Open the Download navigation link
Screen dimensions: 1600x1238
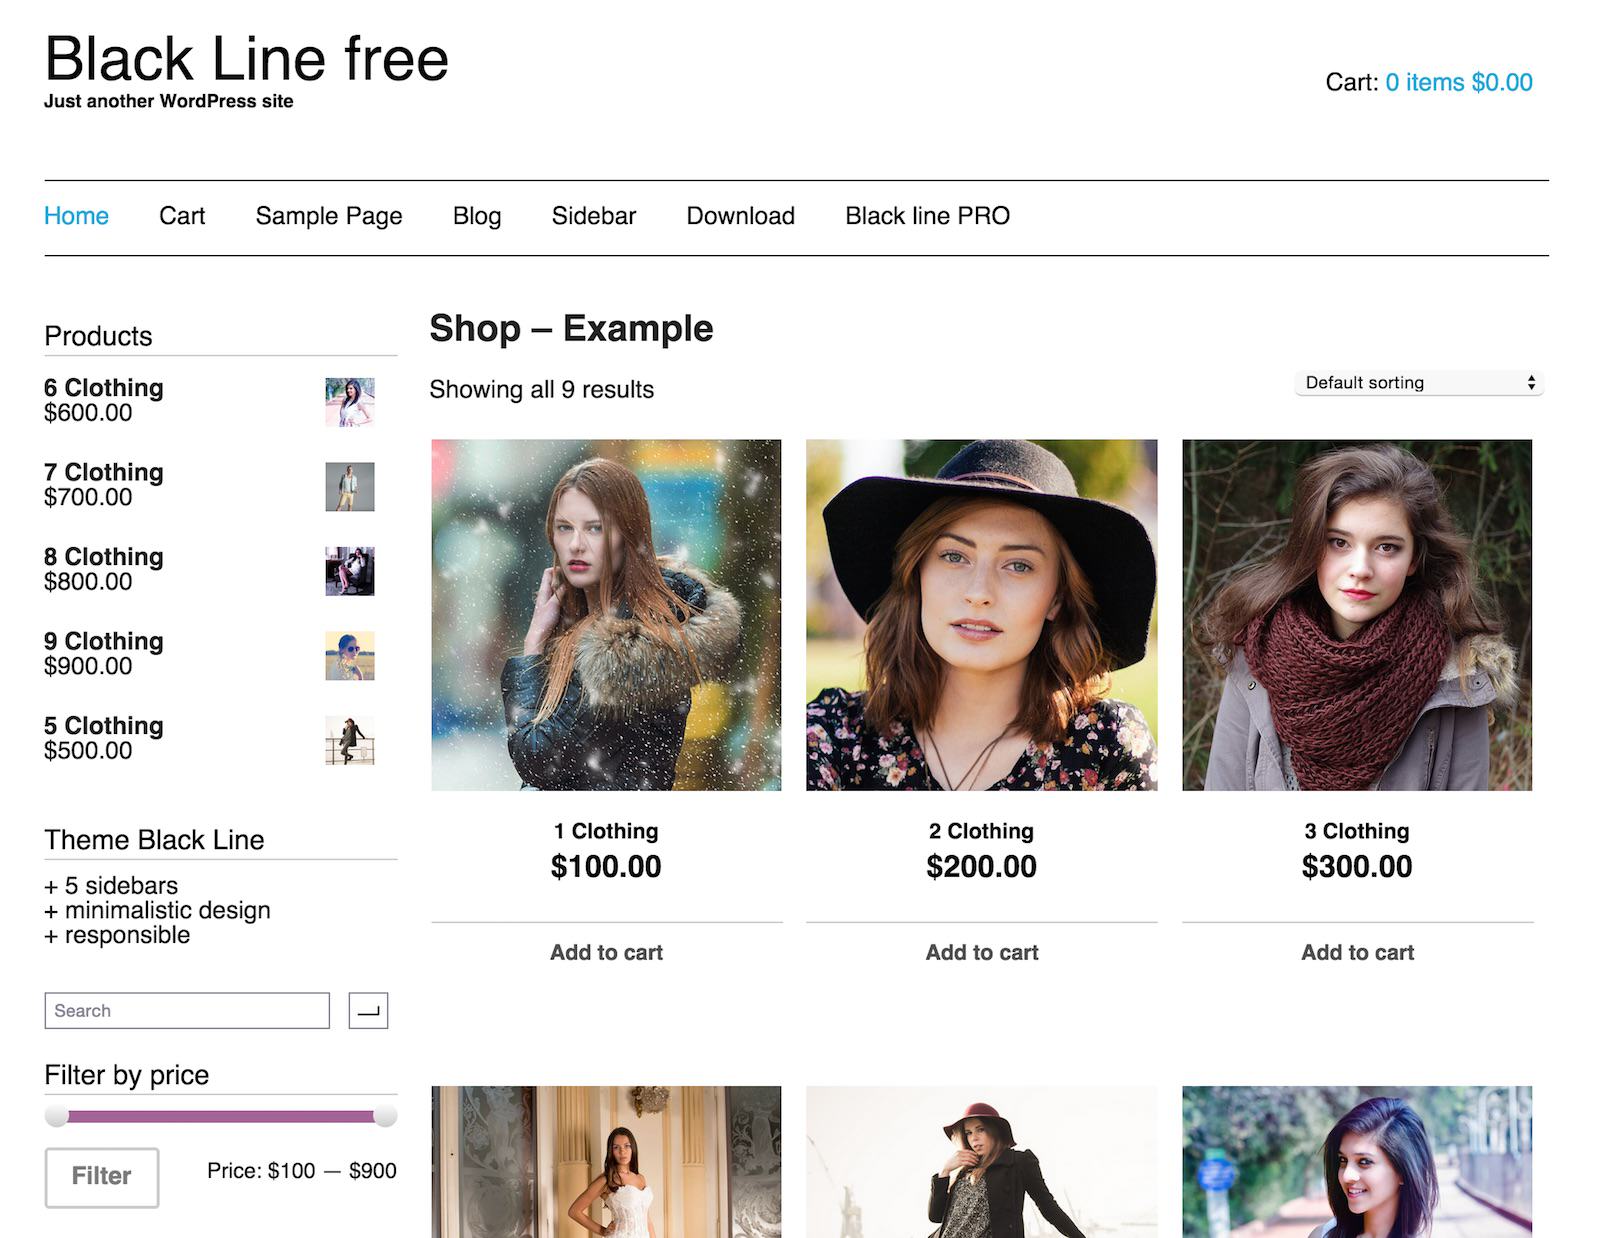click(x=740, y=216)
